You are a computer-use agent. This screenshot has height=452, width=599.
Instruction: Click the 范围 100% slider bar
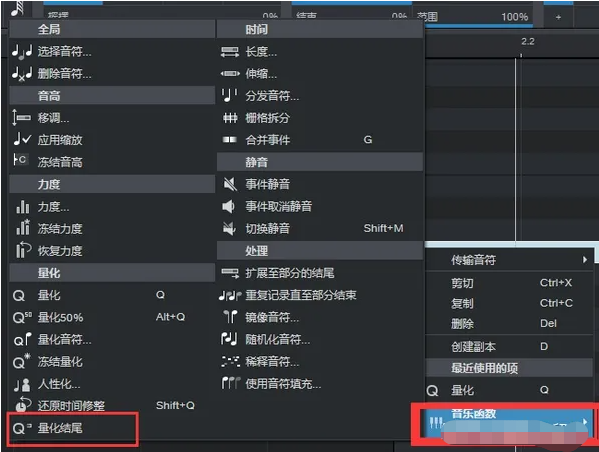coord(474,18)
